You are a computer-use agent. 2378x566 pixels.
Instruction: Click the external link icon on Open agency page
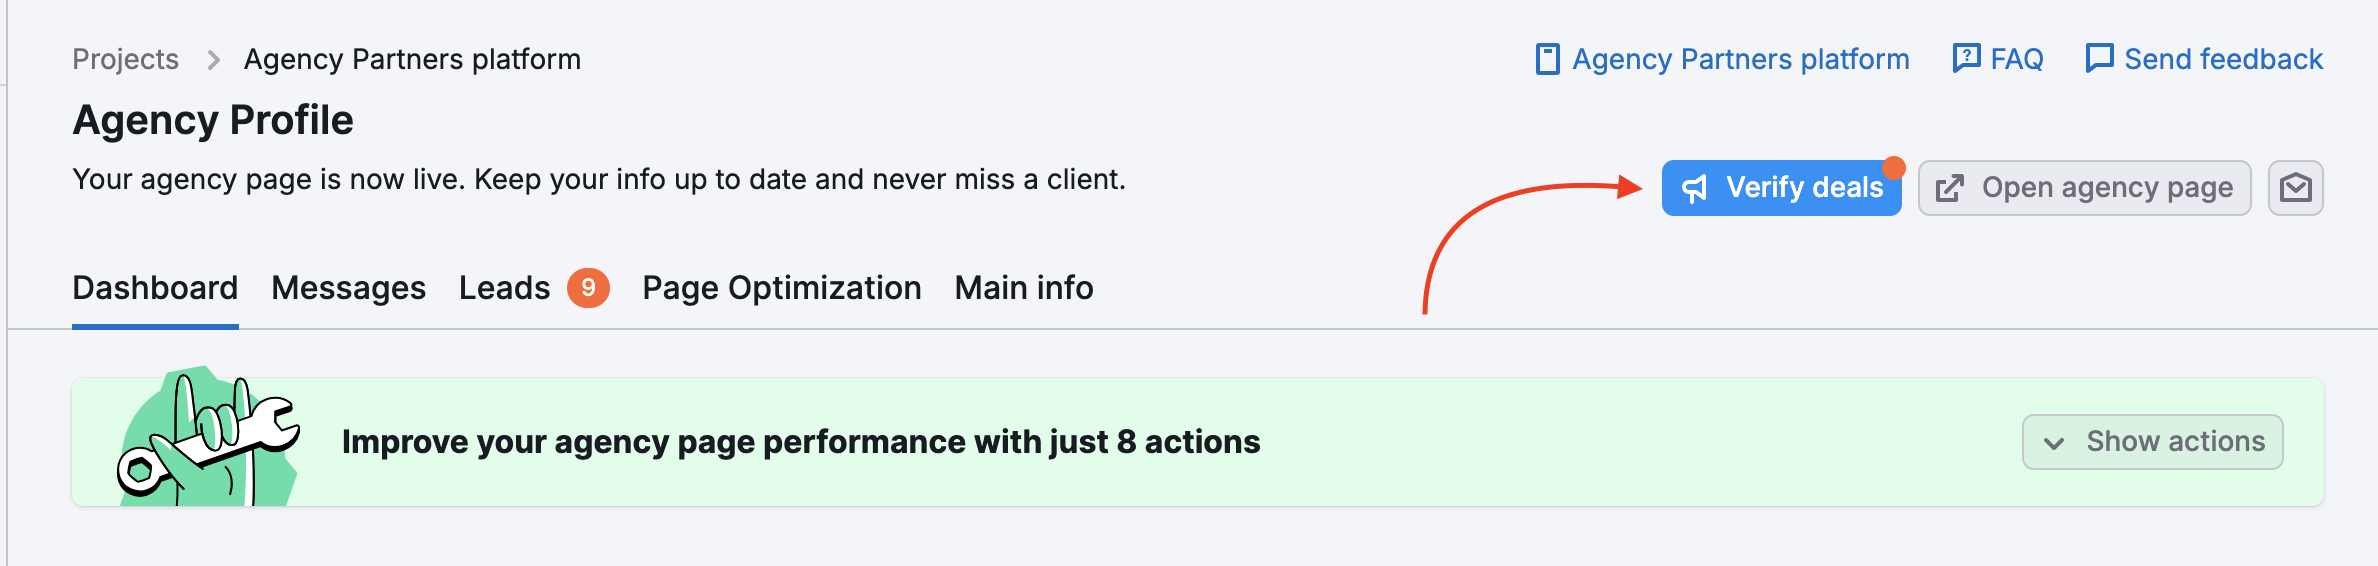coord(1950,188)
